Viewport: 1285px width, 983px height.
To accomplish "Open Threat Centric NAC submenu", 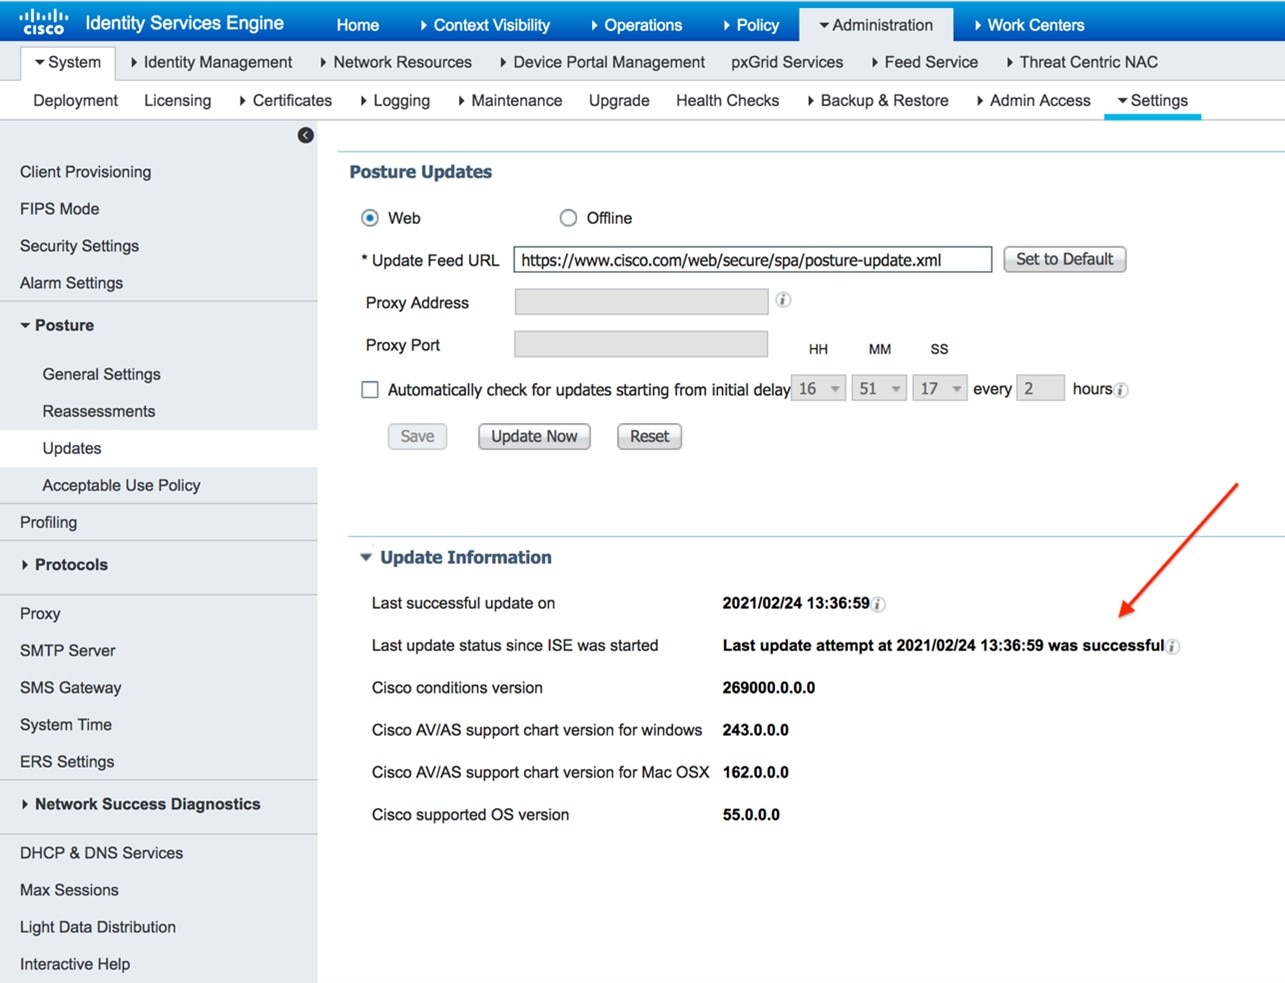I will (x=1082, y=62).
